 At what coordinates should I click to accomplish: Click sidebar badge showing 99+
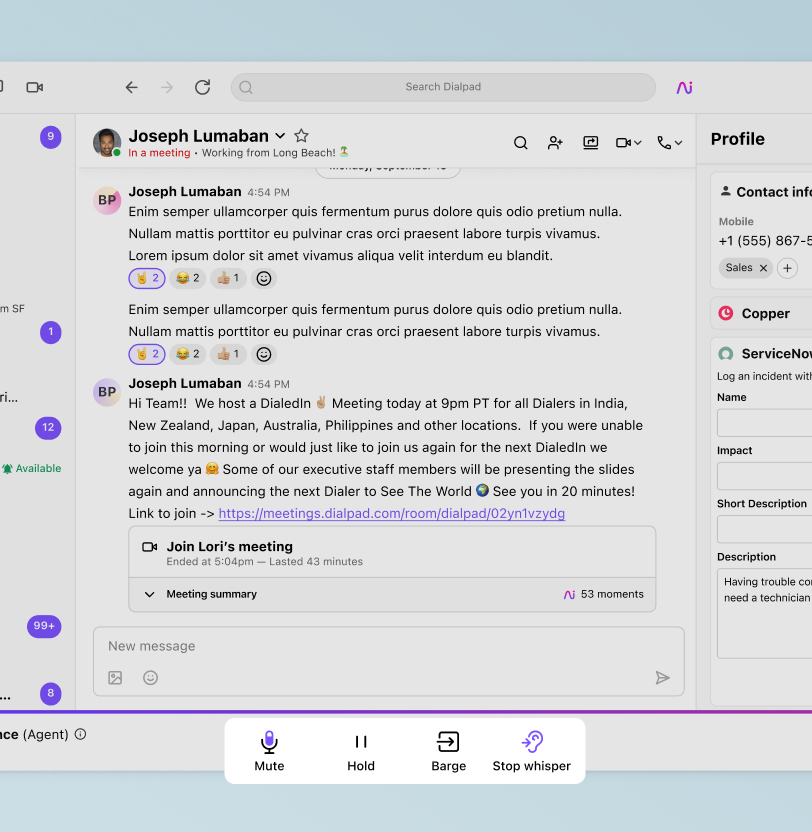tap(44, 626)
